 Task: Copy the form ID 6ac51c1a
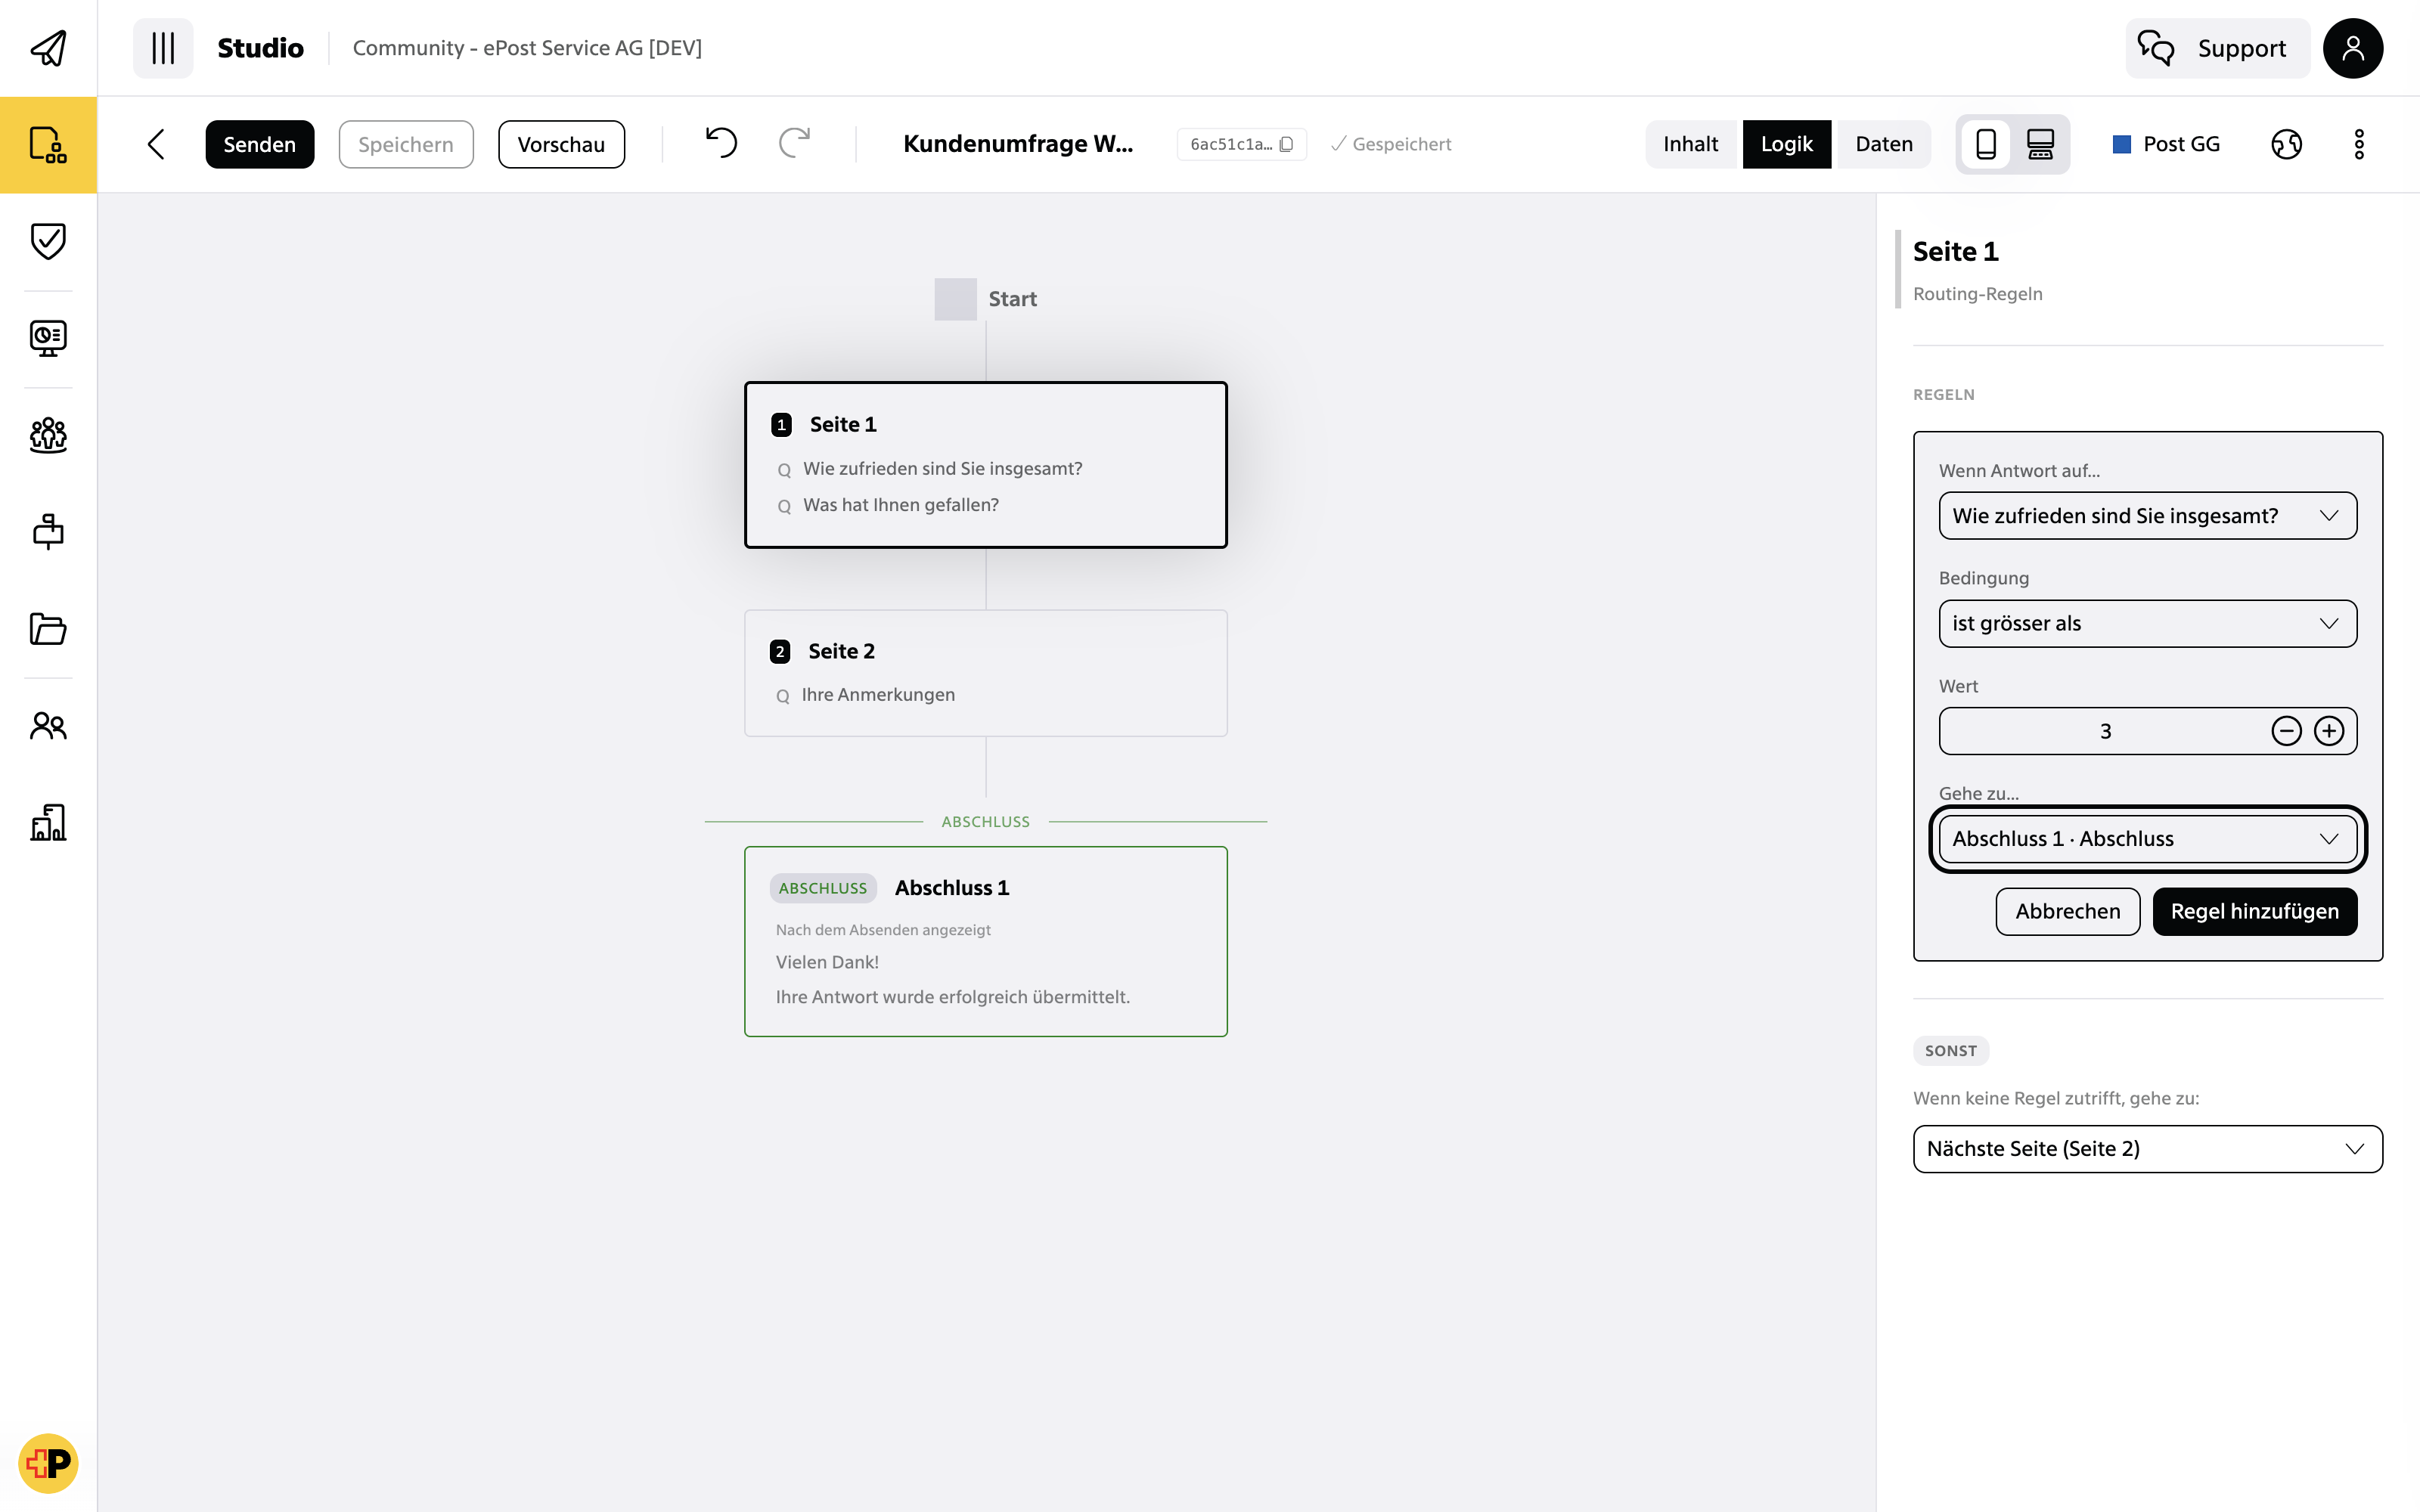[x=1241, y=144]
